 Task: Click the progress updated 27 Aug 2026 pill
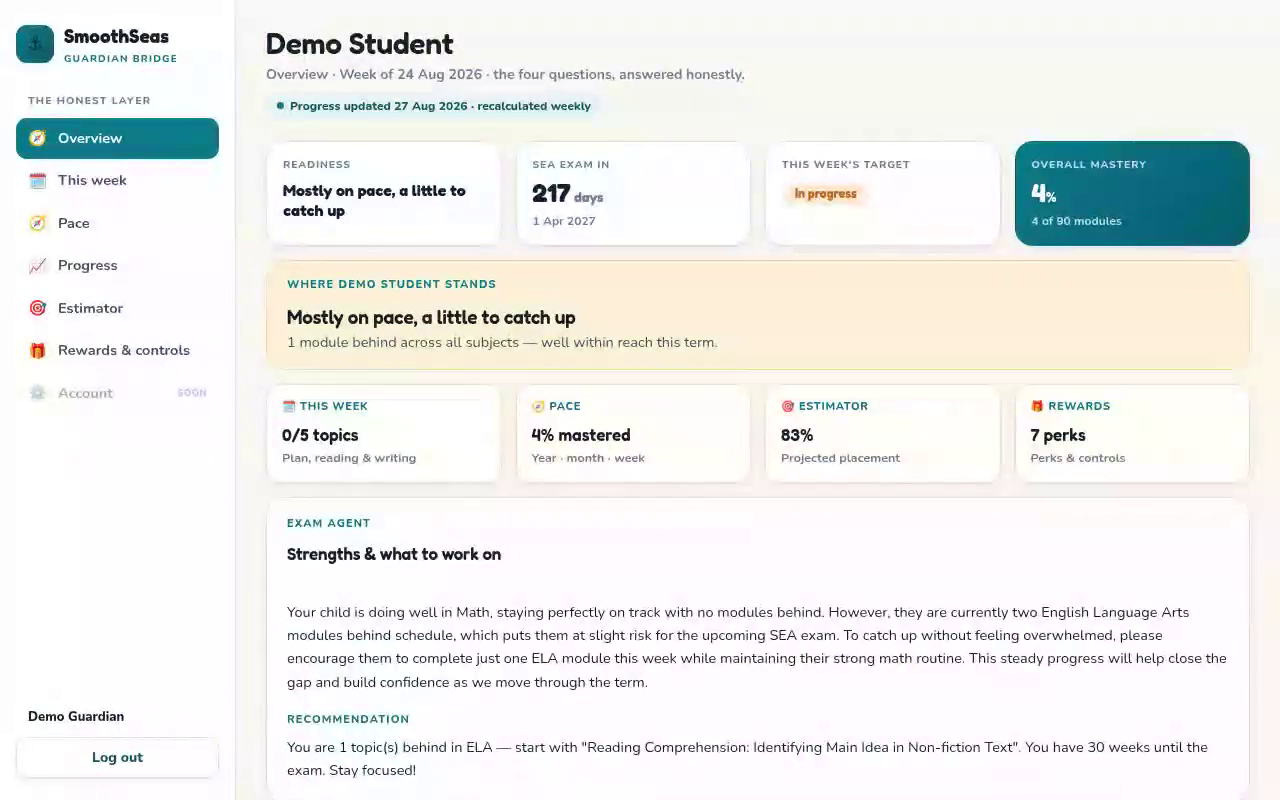point(433,106)
